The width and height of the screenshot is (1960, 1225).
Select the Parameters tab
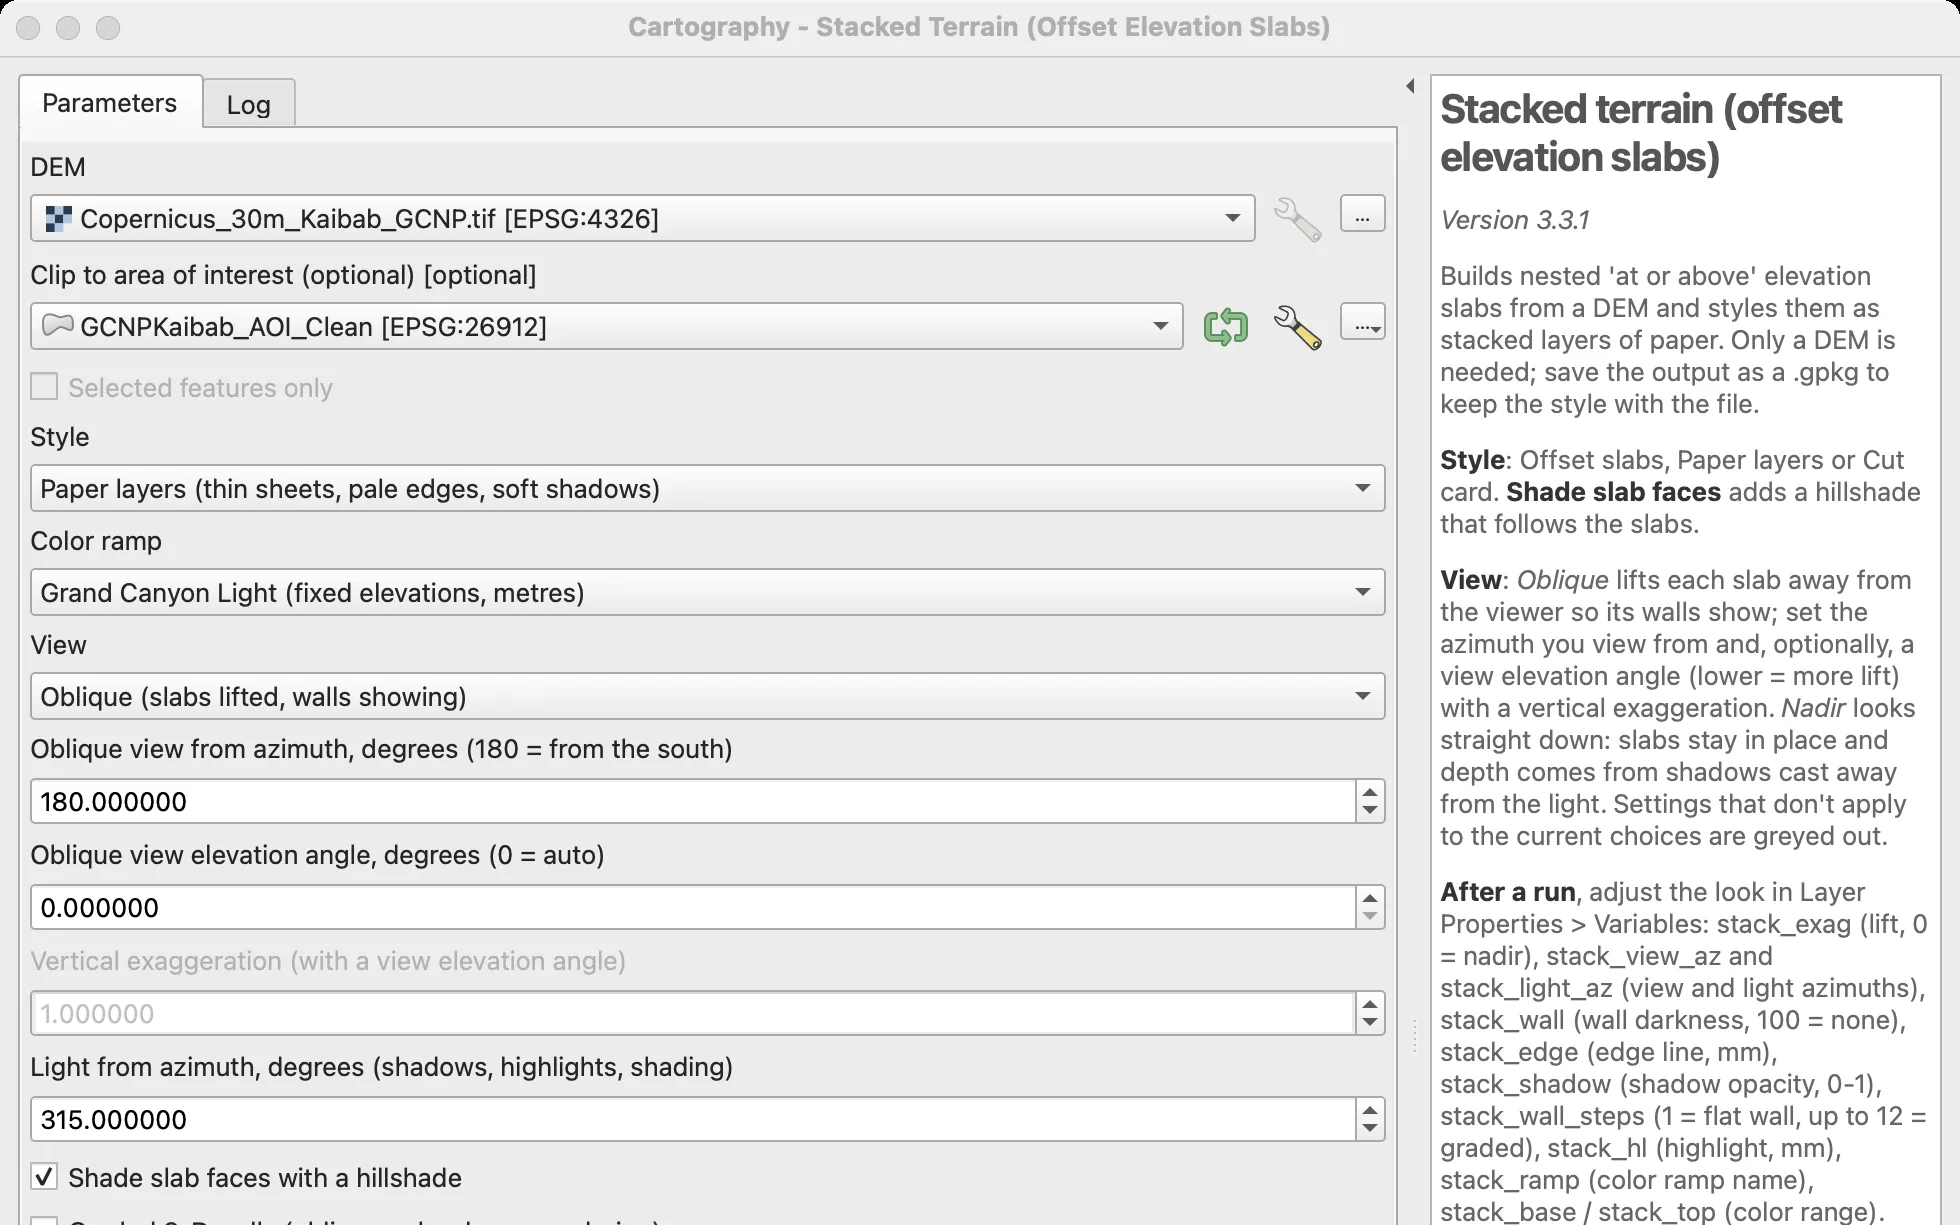(110, 102)
